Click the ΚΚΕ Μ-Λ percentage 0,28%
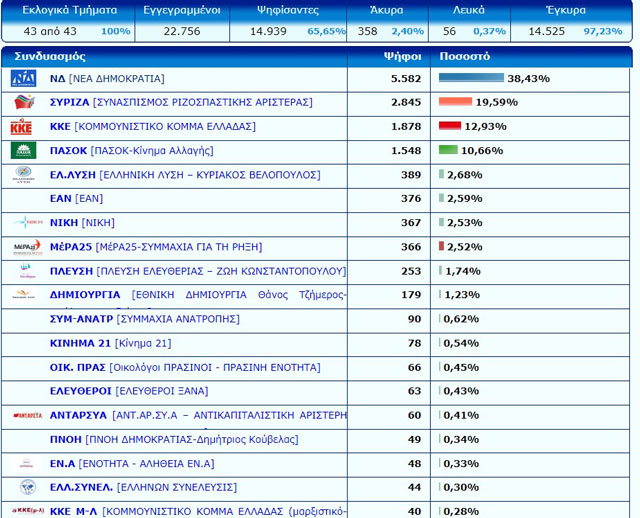Screen dimensions: 640x518 pos(461,511)
